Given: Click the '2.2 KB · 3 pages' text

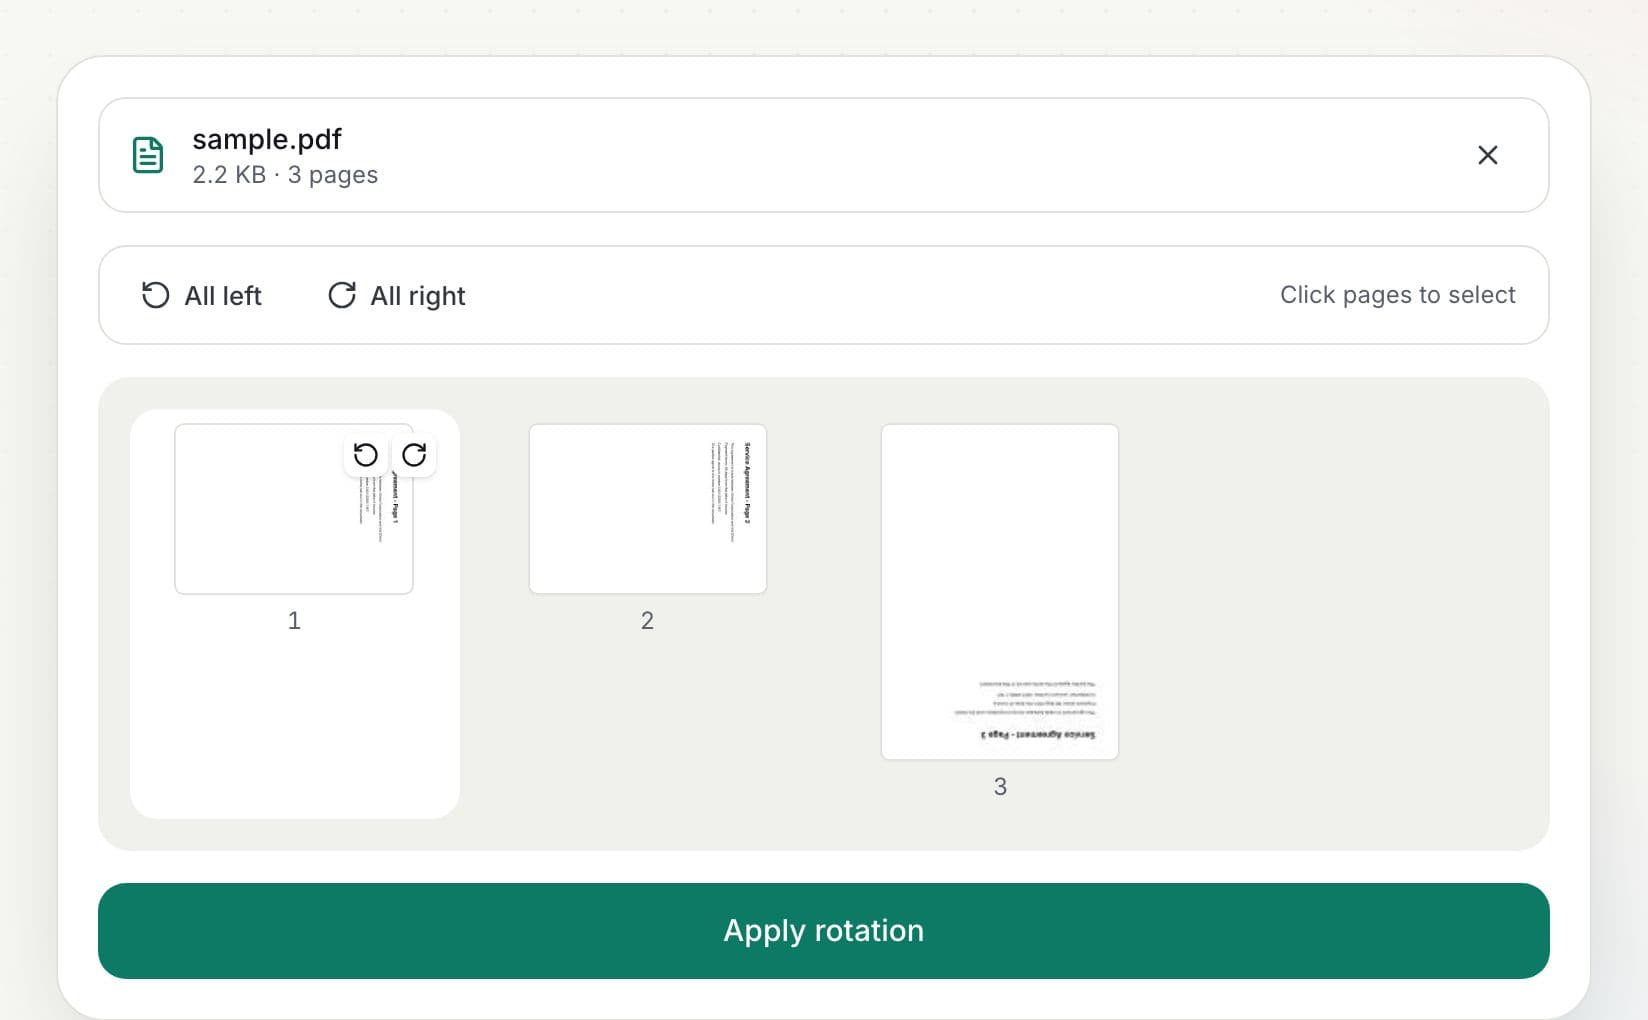Looking at the screenshot, I should (x=285, y=175).
